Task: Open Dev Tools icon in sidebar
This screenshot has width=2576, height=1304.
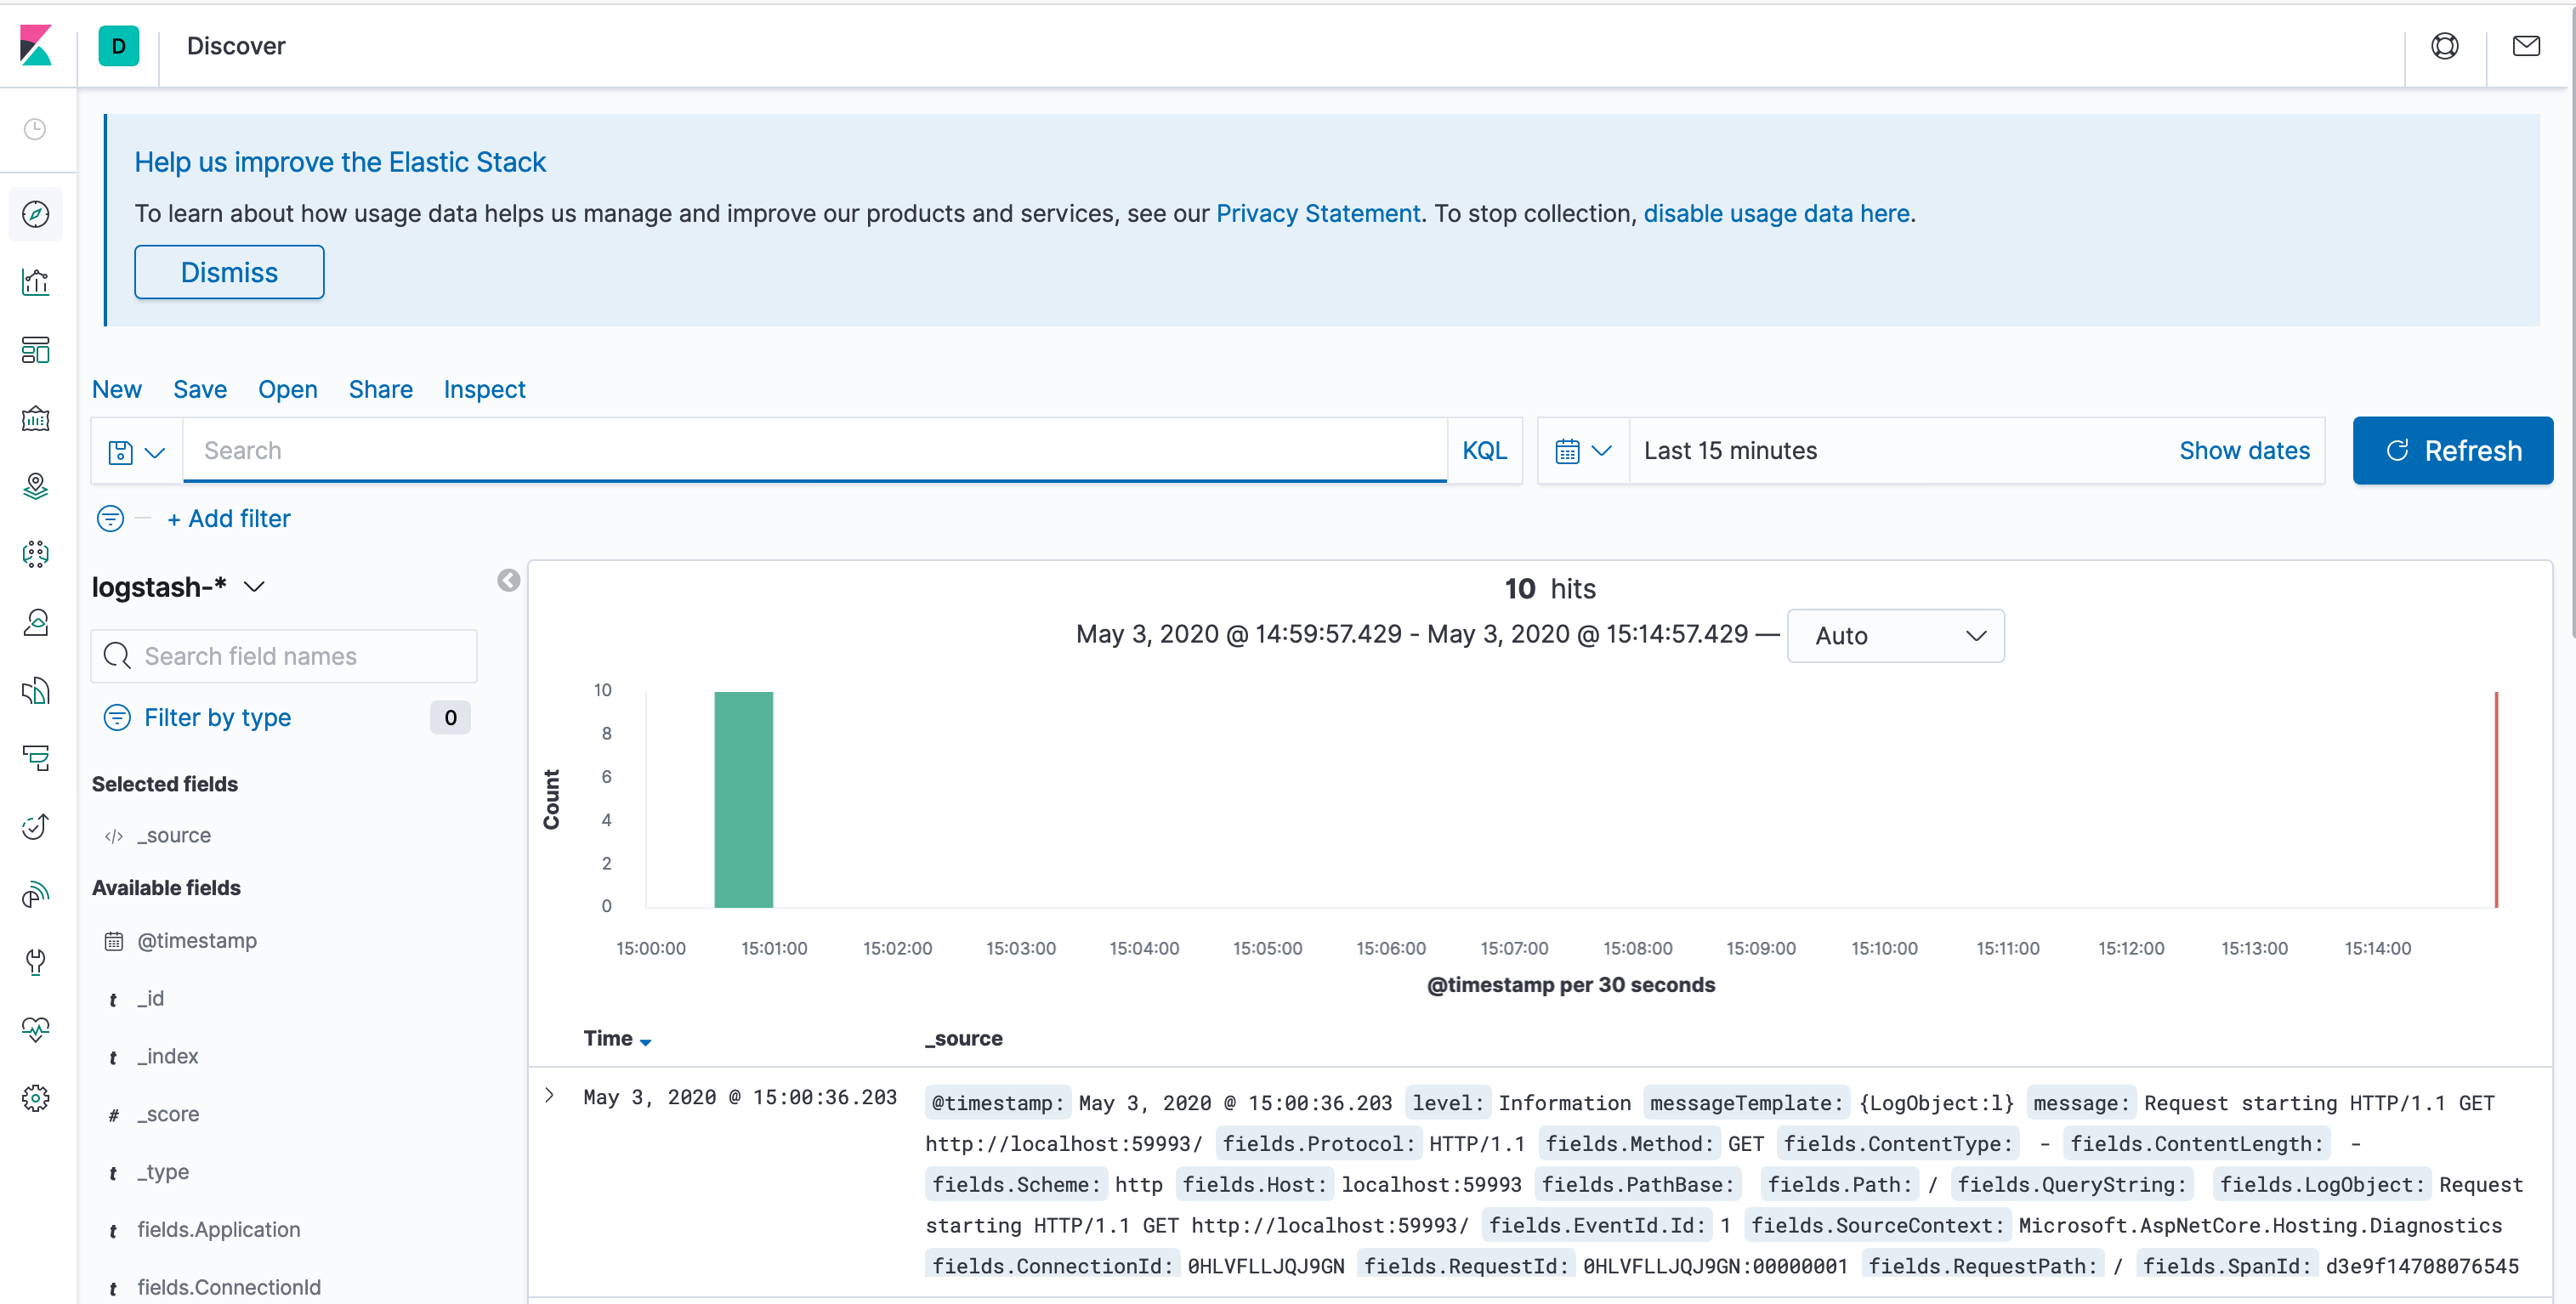Action: point(36,962)
